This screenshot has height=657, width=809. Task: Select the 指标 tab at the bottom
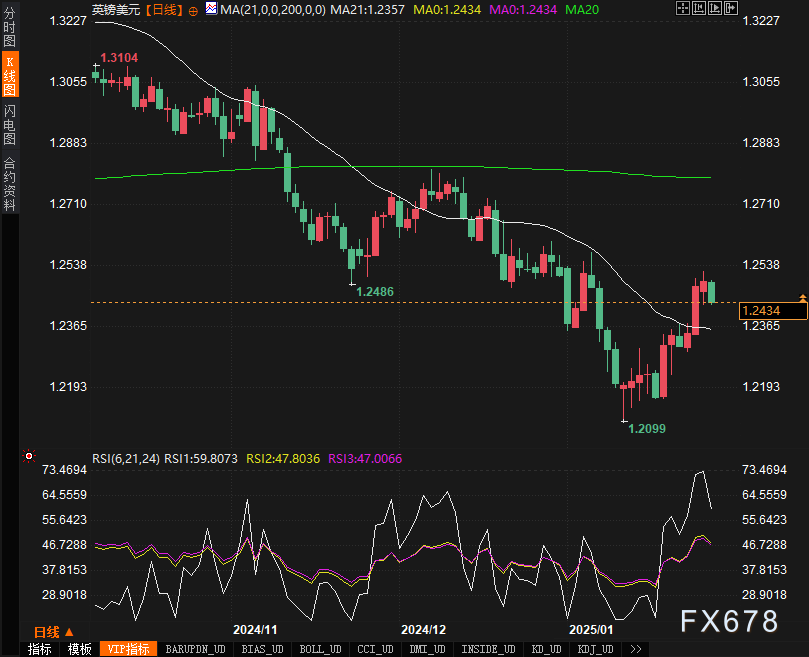tap(39, 649)
